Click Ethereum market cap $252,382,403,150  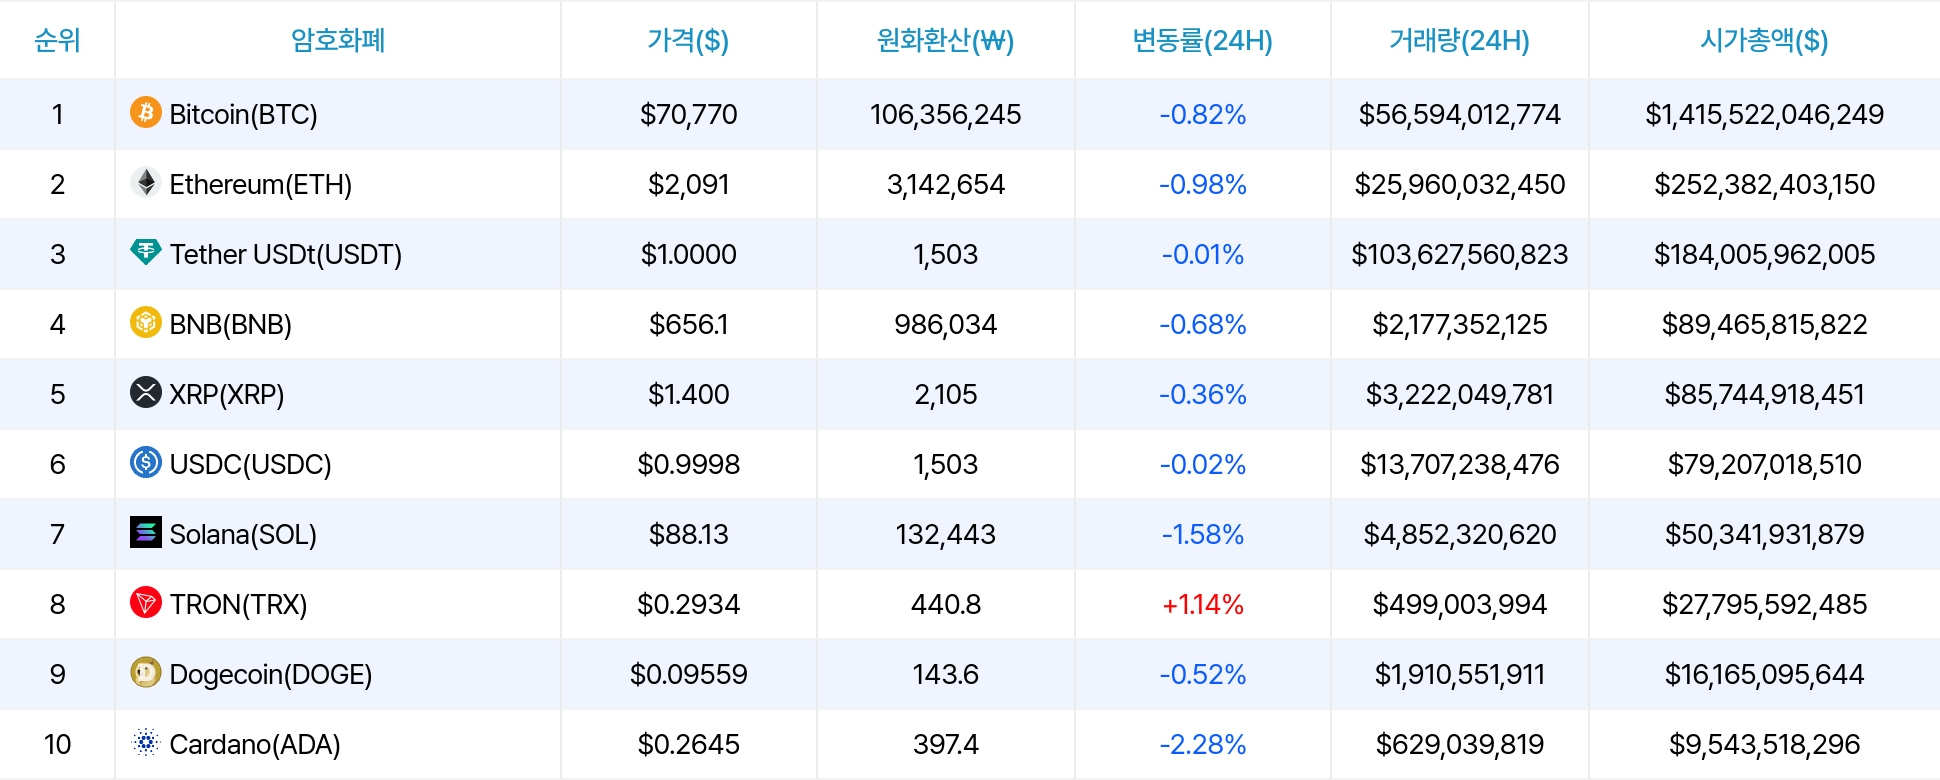1764,185
